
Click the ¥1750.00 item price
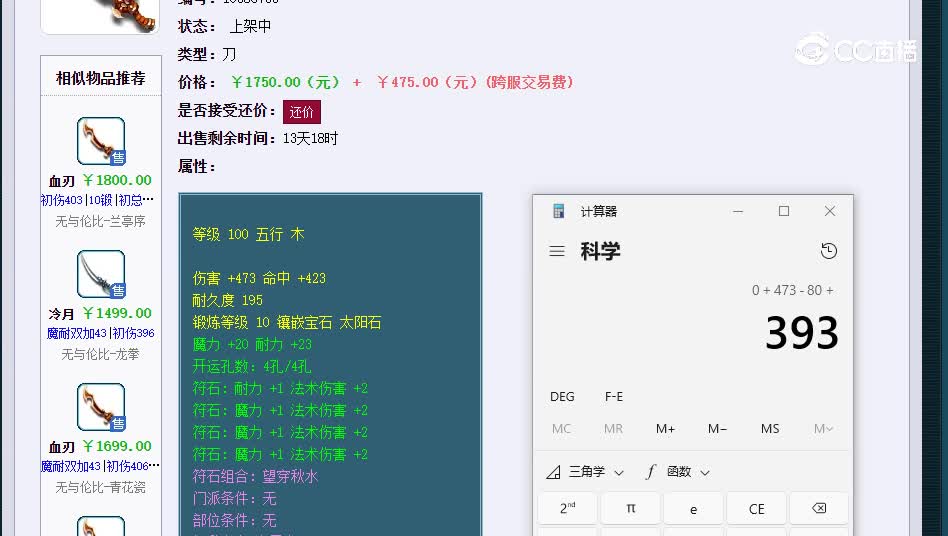click(x=285, y=82)
